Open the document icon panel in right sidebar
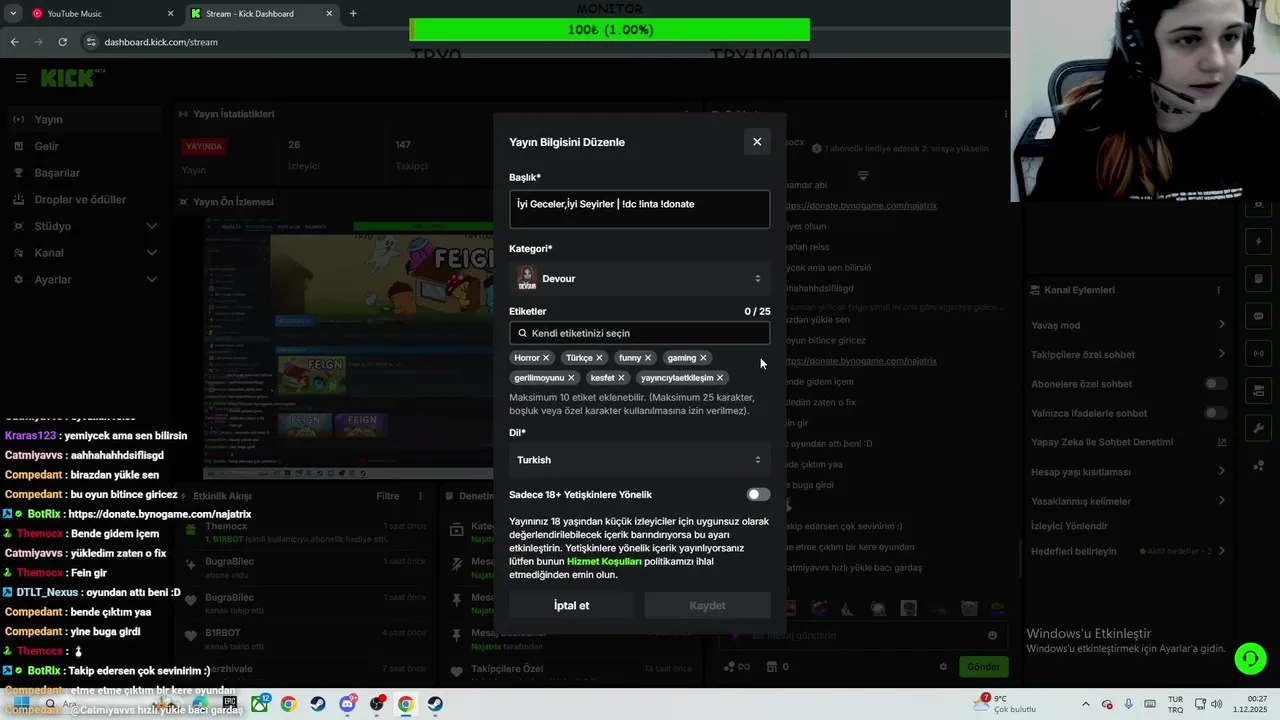 pyautogui.click(x=1259, y=278)
